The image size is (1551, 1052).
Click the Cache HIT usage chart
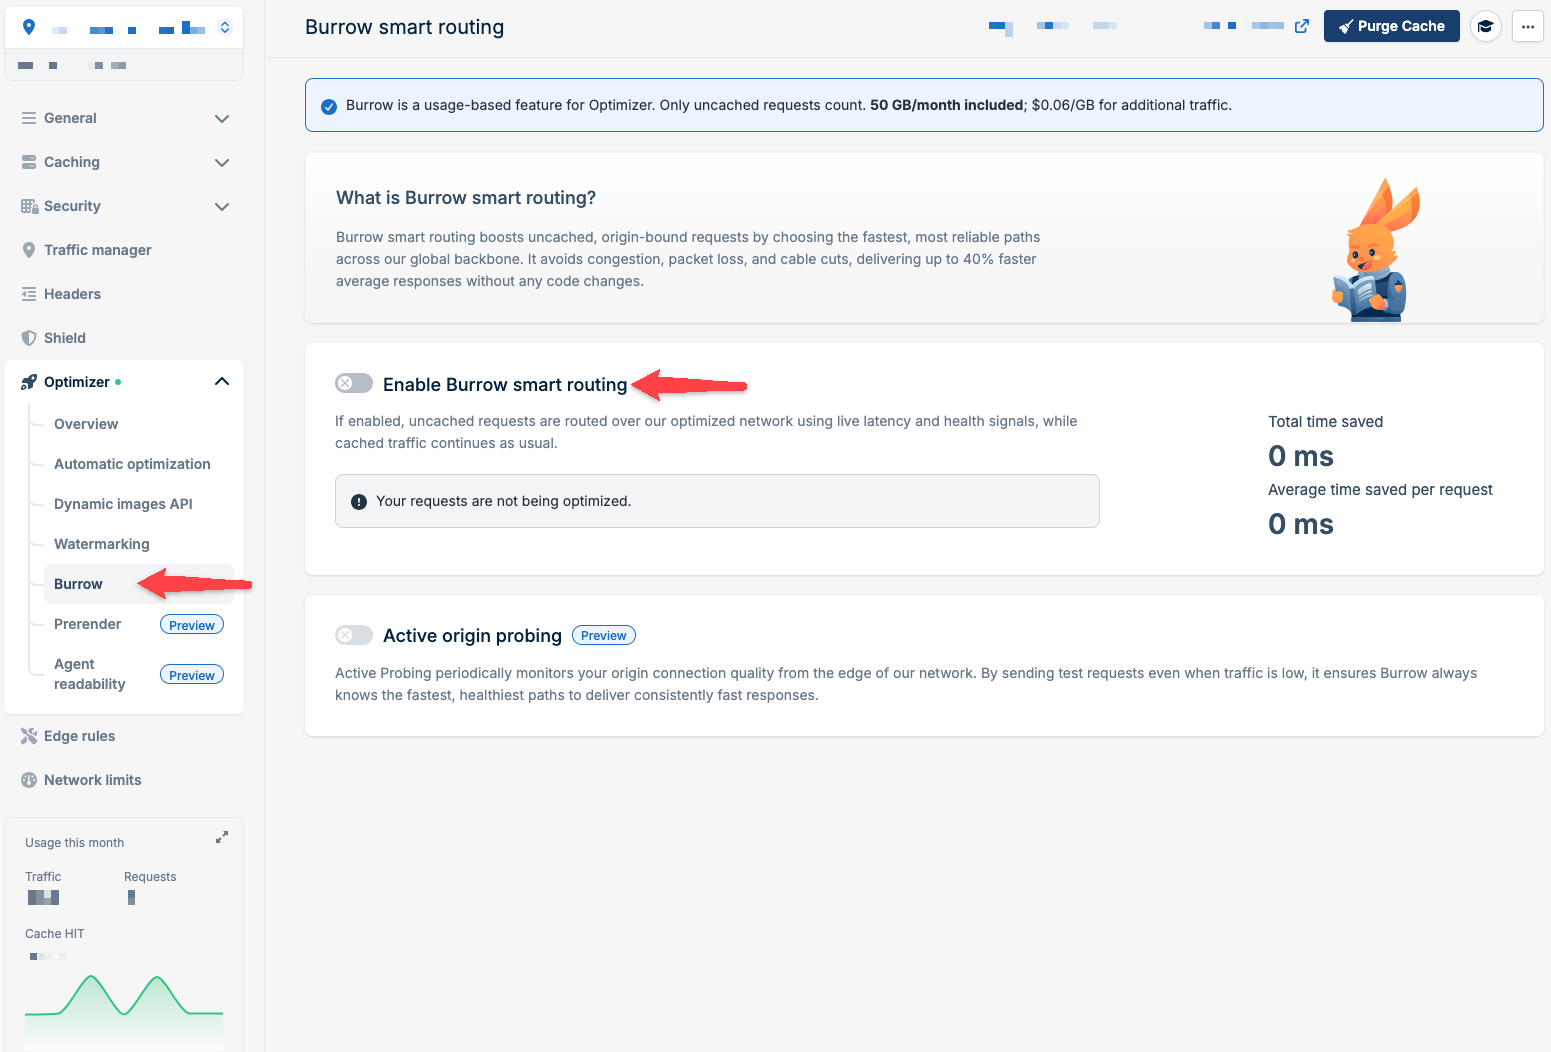tap(124, 1010)
